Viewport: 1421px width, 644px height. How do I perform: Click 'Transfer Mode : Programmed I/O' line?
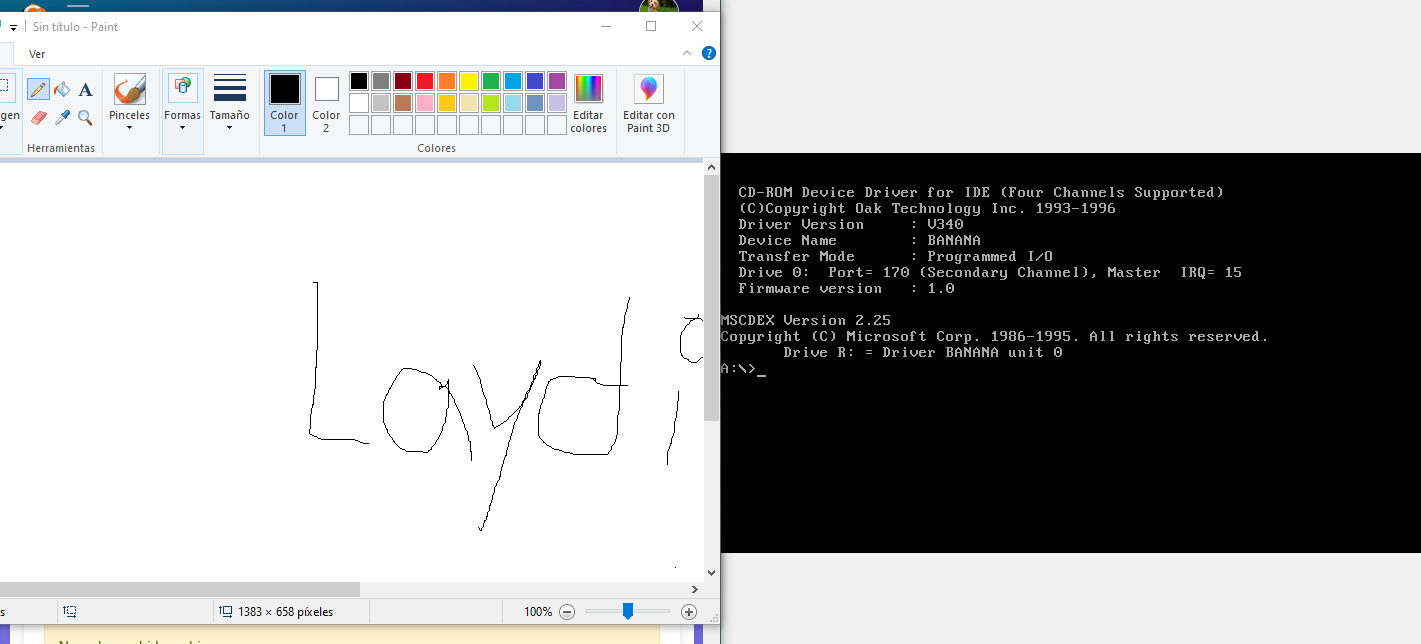click(895, 257)
